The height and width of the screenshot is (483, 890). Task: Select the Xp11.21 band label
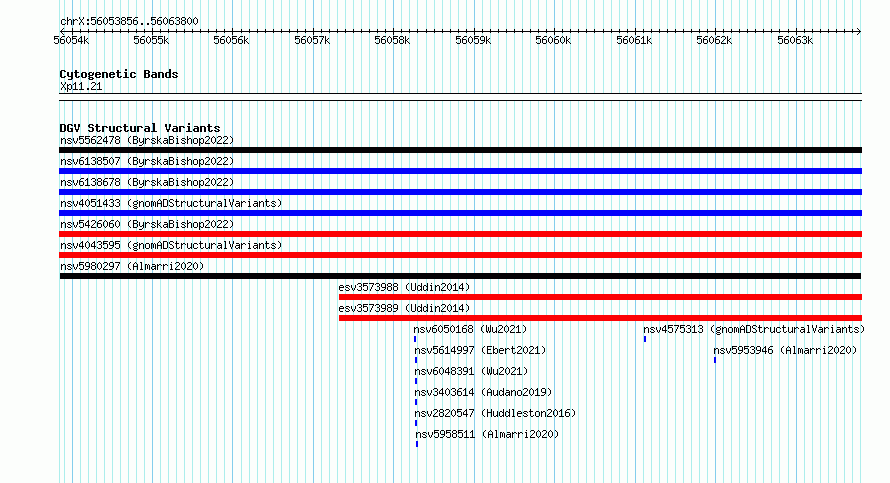point(81,87)
